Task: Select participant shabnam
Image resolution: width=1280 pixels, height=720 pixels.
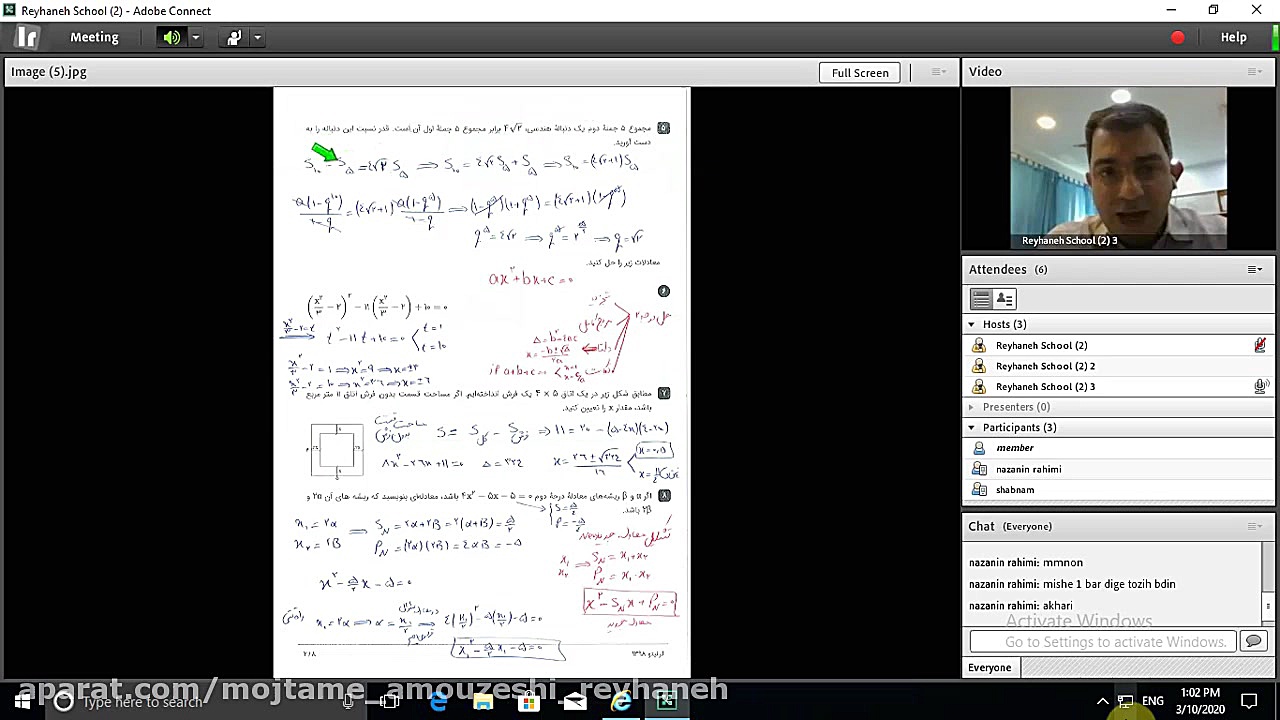Action: [x=1118, y=490]
